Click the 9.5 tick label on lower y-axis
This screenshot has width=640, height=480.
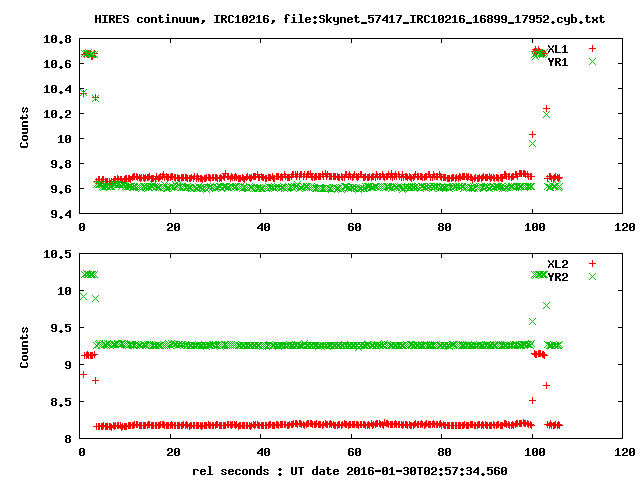61,328
